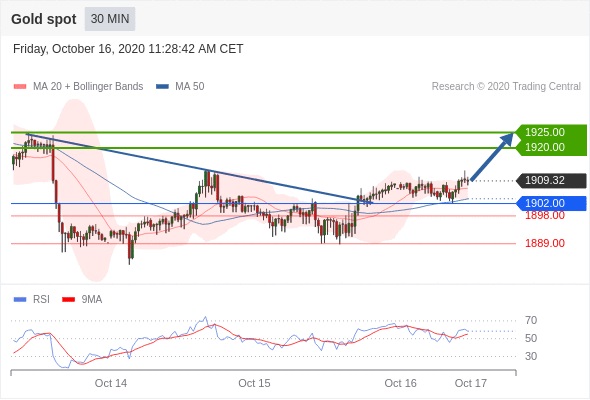Click the Gold spot title

44,19
